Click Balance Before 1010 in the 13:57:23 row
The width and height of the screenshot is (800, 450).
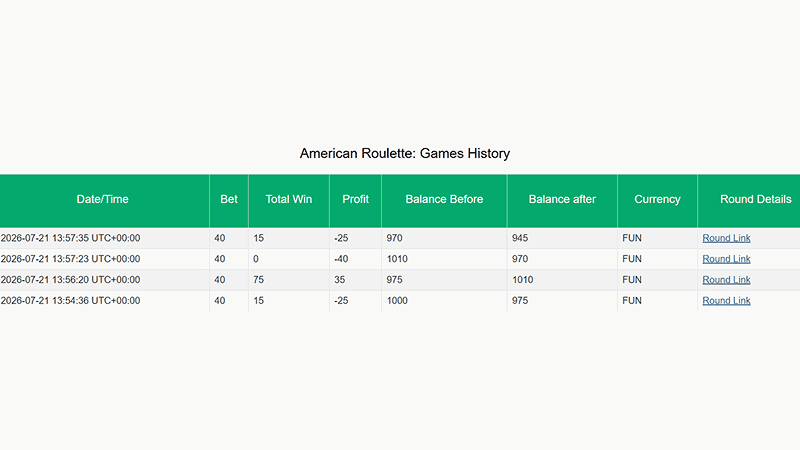pyautogui.click(x=397, y=259)
